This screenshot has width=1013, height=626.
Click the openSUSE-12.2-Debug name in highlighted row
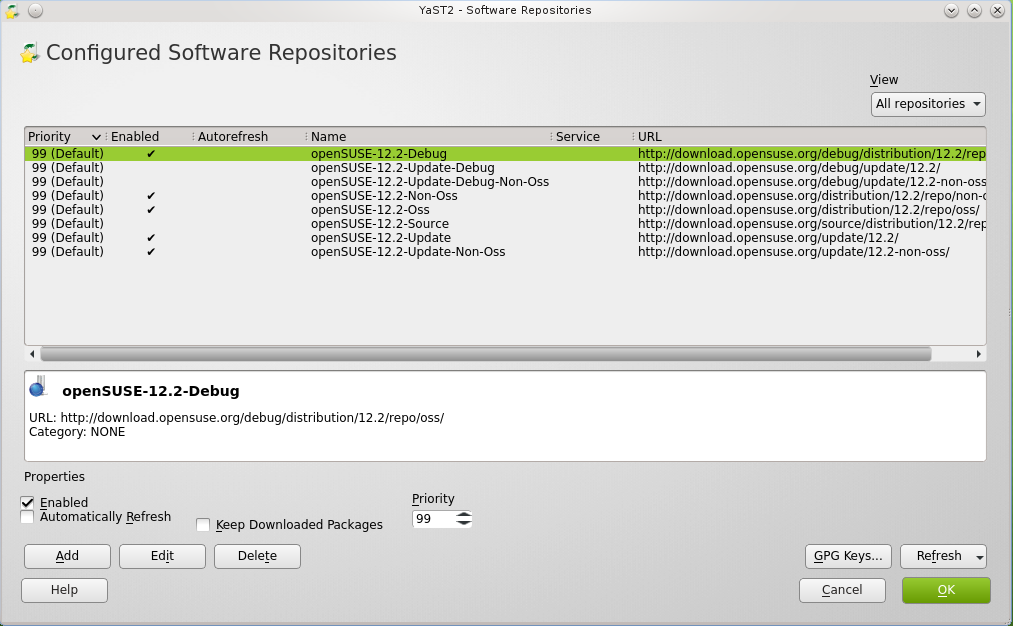[x=379, y=154]
